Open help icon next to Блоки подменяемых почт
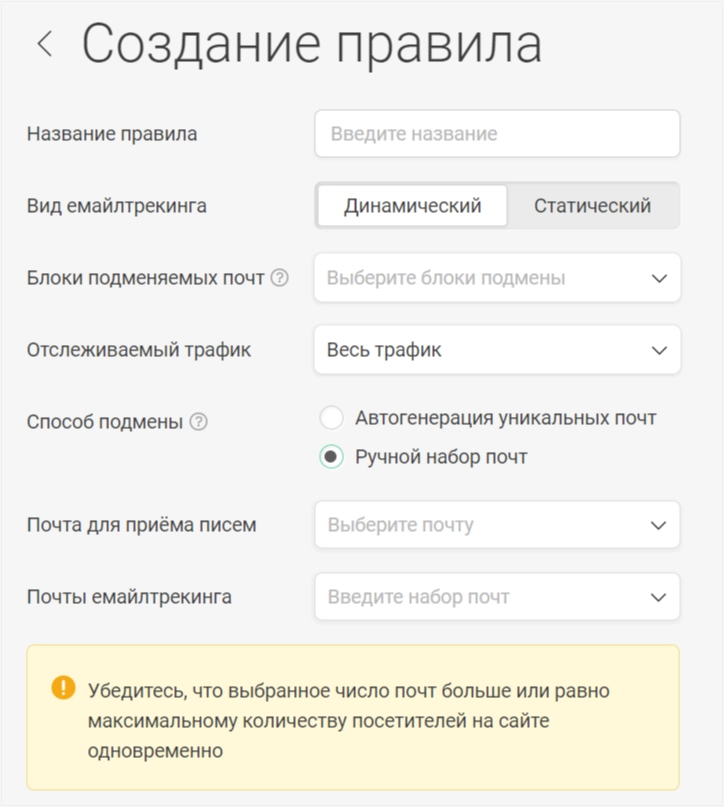Screen dimensions: 724x807 tap(279, 278)
